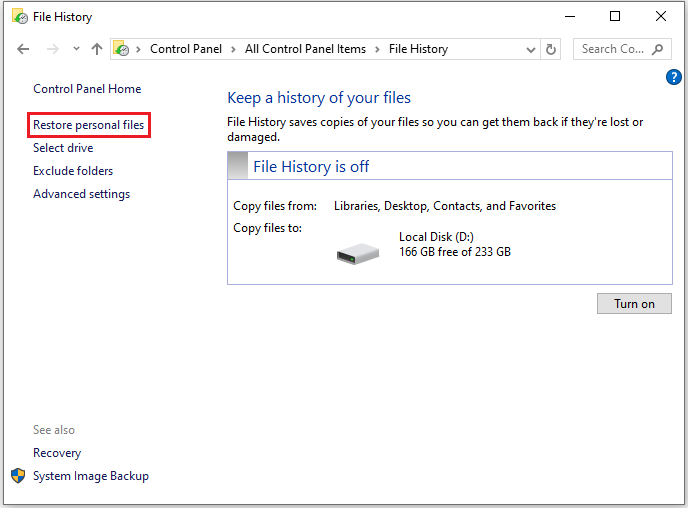Open Restore personal files
Viewport: 688px width, 508px height.
pyautogui.click(x=89, y=125)
